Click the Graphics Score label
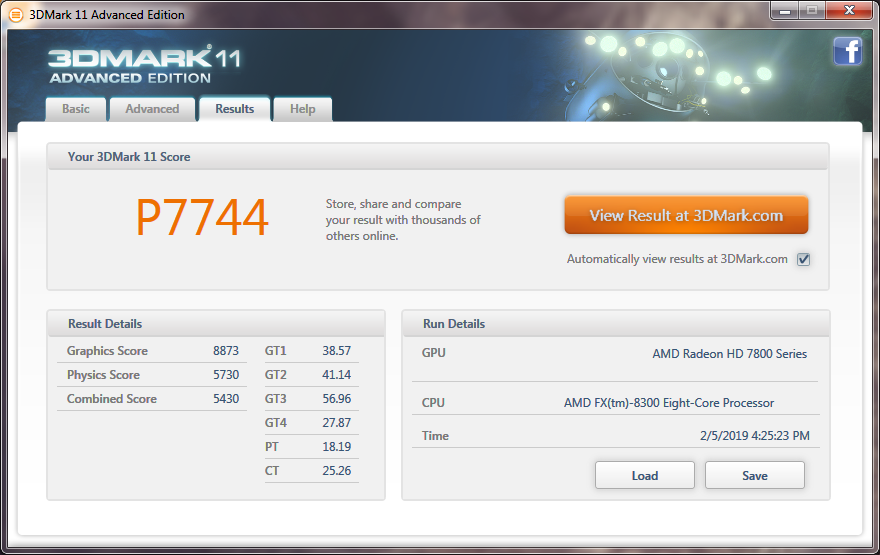This screenshot has width=880, height=555. click(107, 351)
